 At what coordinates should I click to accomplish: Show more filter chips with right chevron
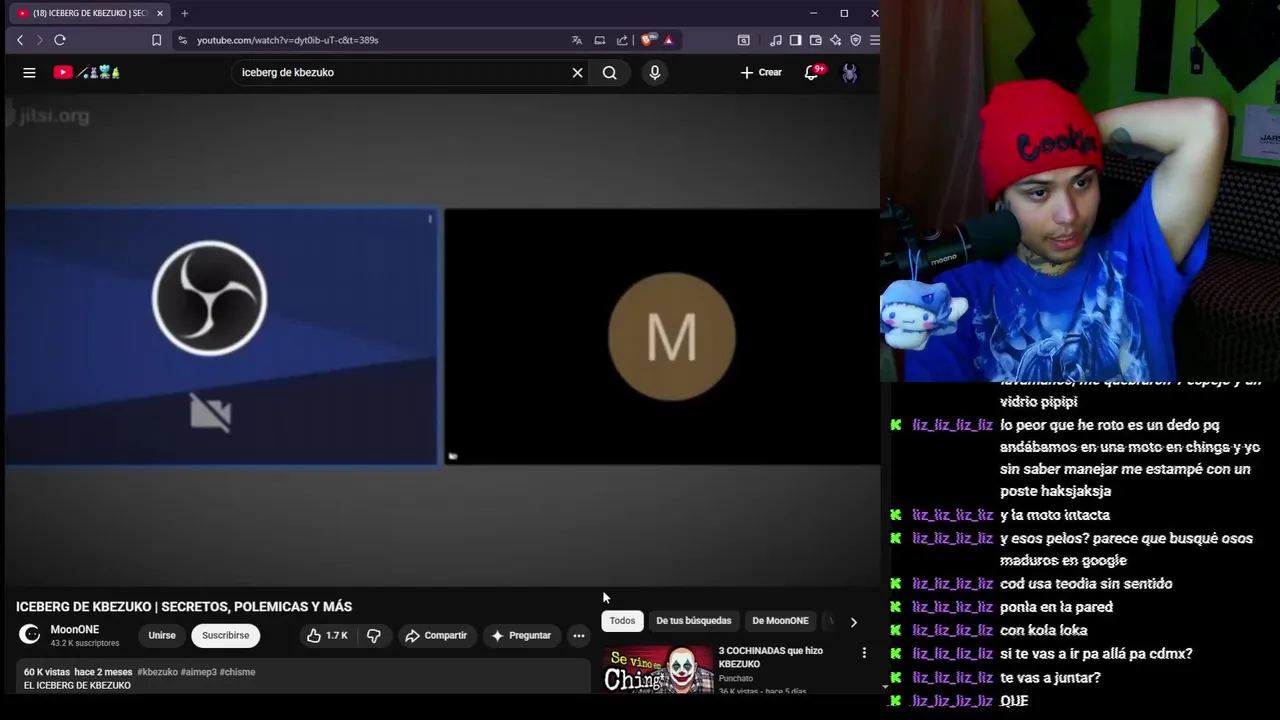(853, 622)
